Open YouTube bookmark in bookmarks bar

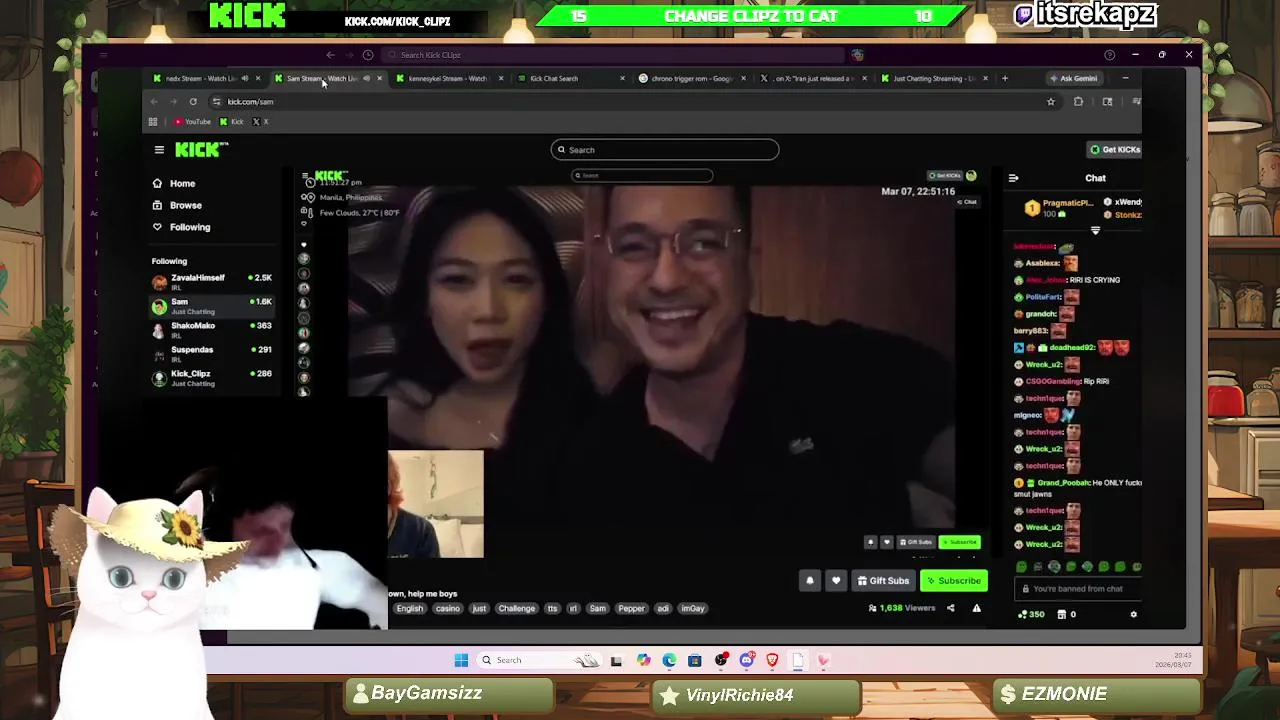click(x=192, y=122)
